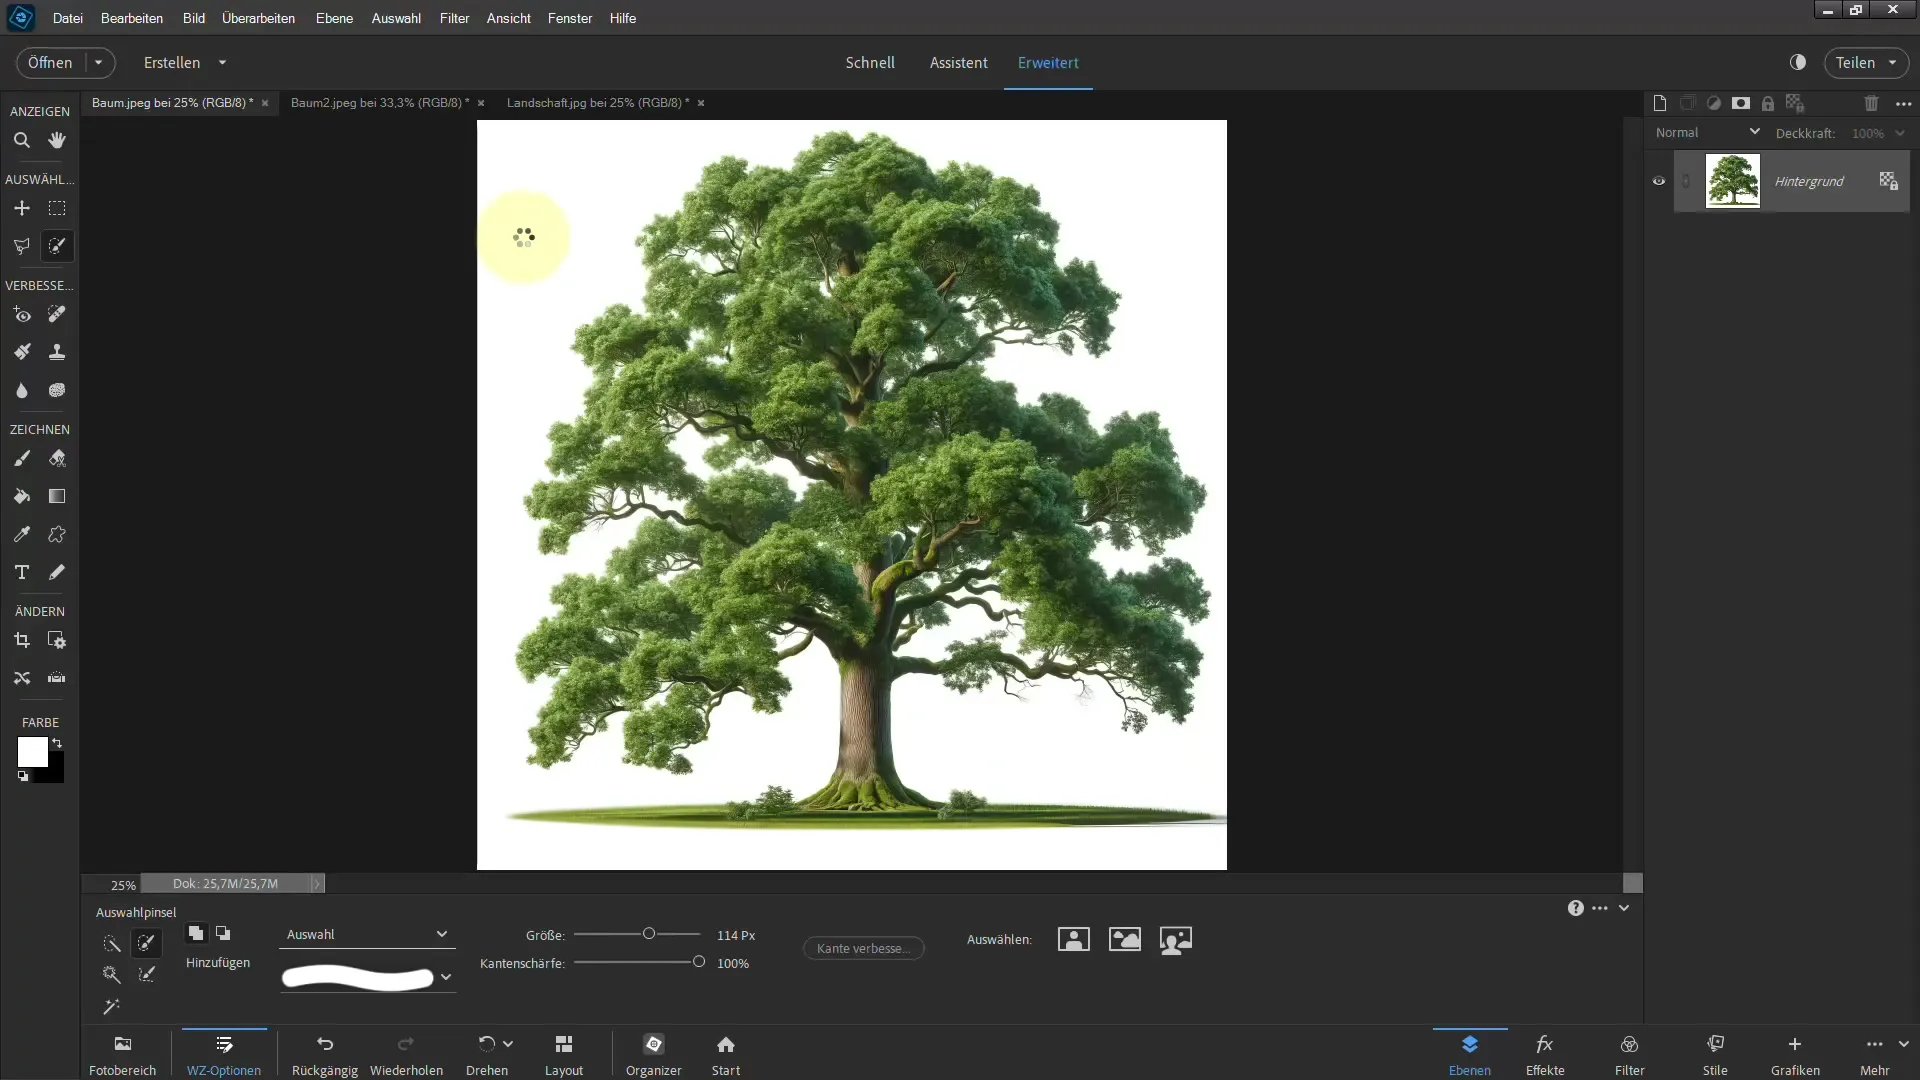Click the select subject Auswählen icon
Image resolution: width=1920 pixels, height=1080 pixels.
pos(1073,939)
